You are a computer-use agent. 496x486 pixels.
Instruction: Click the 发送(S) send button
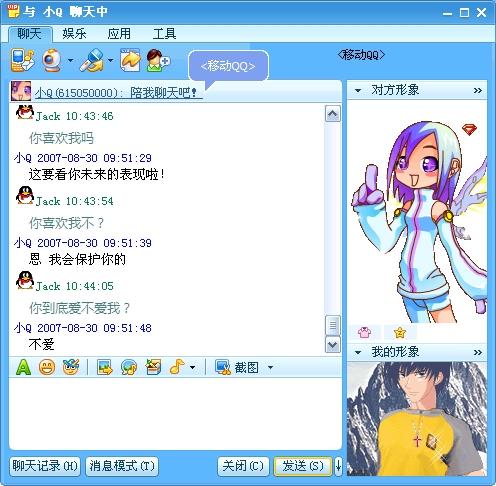click(x=303, y=465)
